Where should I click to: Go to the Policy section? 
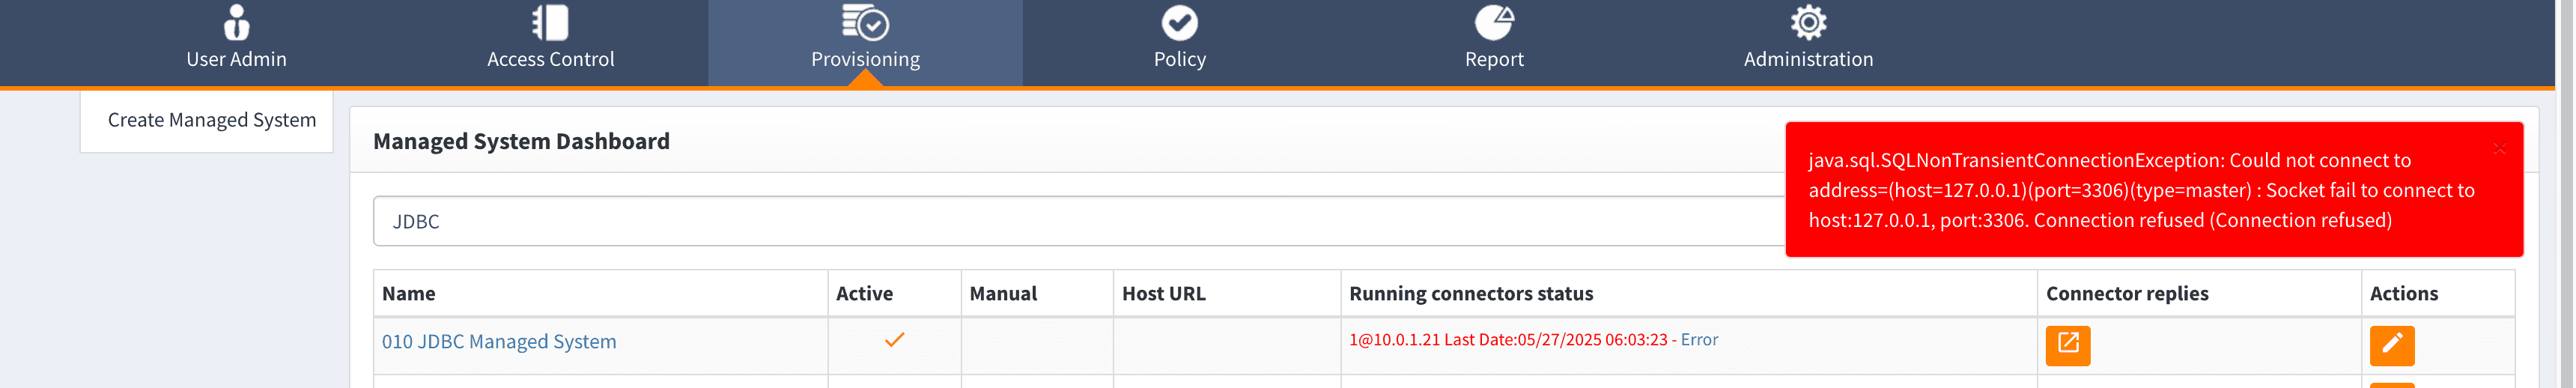[x=1179, y=40]
